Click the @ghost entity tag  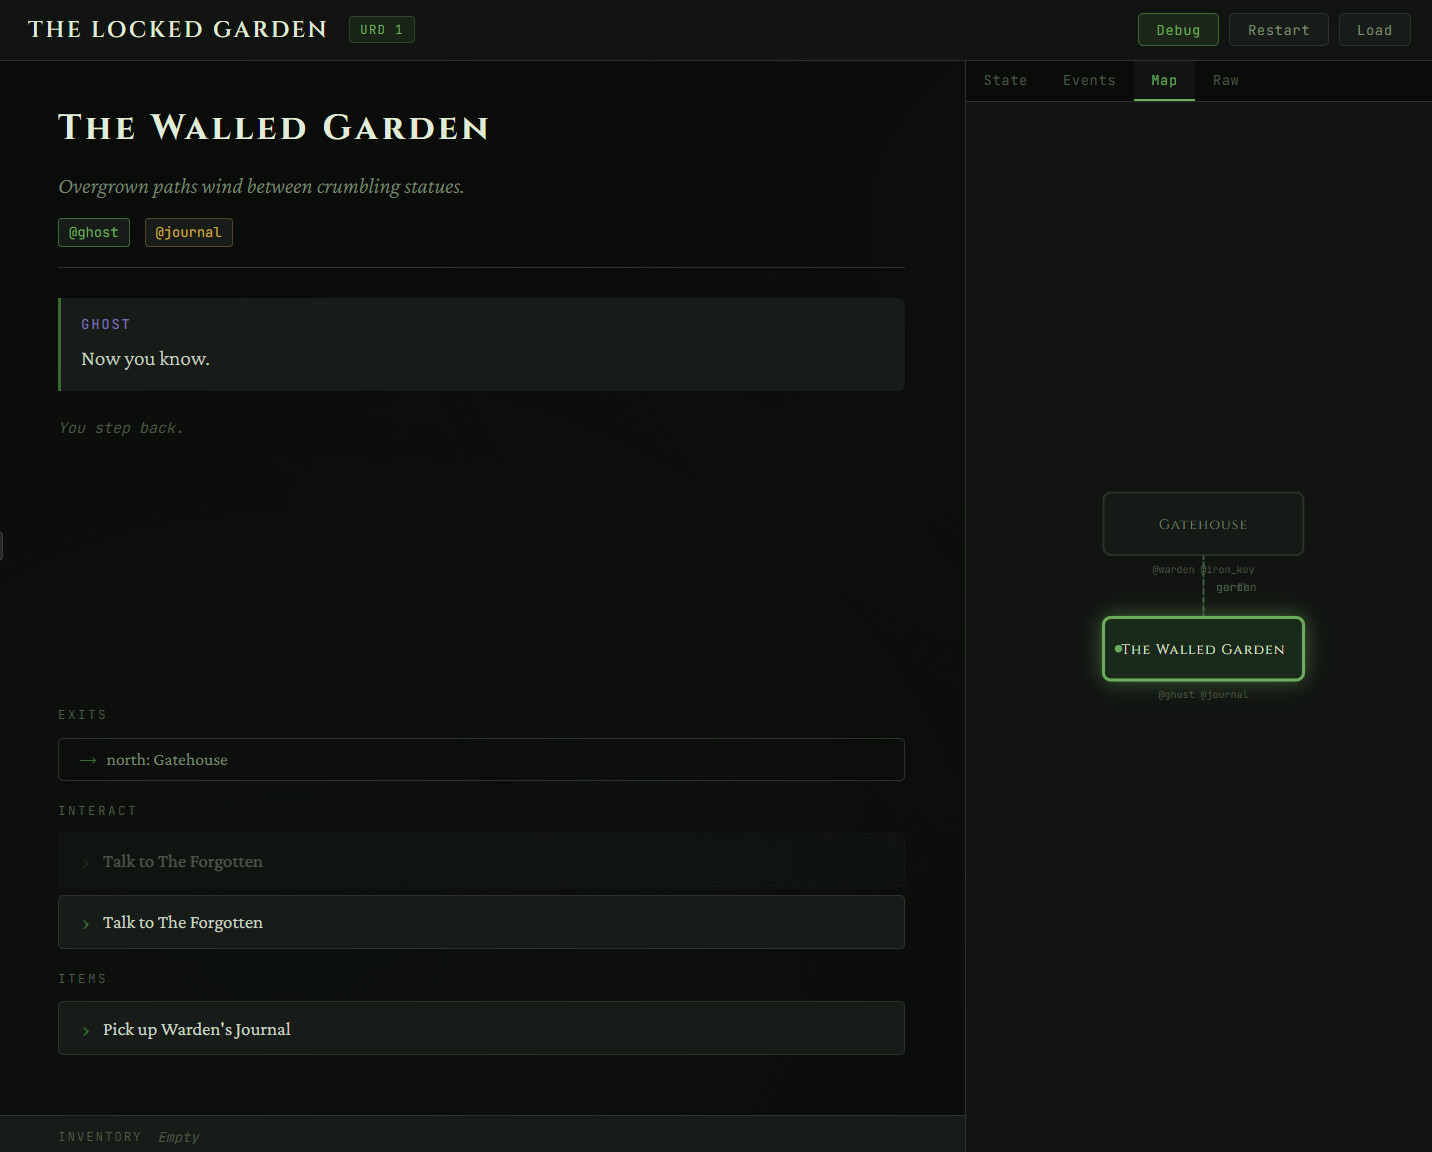click(x=94, y=233)
